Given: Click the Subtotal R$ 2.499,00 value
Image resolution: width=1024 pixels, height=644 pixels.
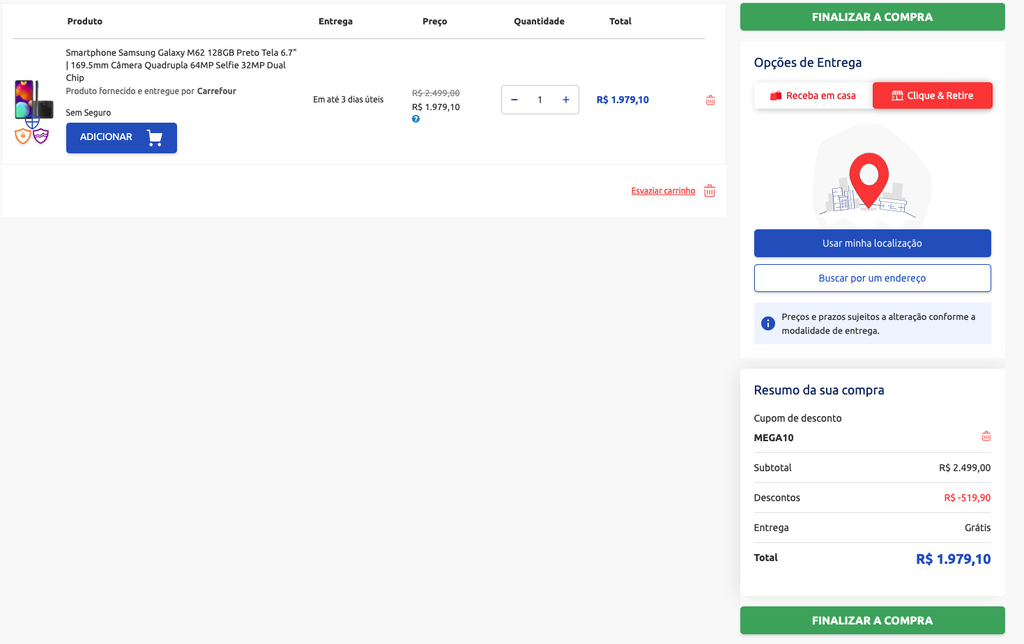Looking at the screenshot, I should point(965,468).
